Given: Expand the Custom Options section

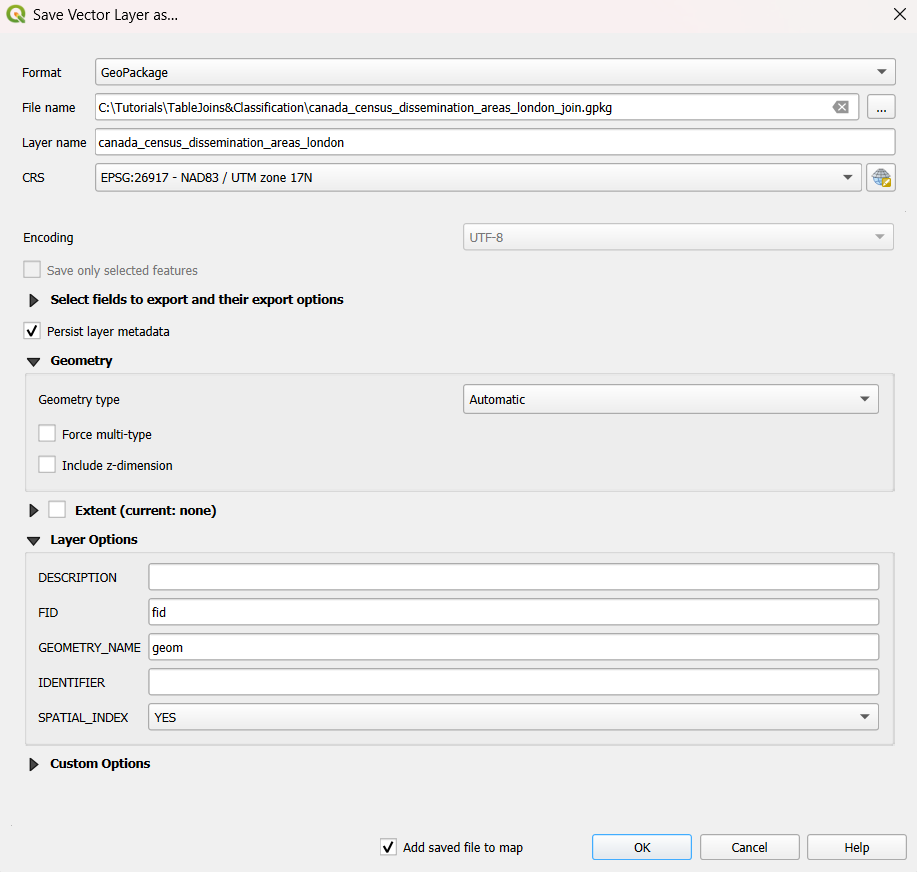Looking at the screenshot, I should coord(34,764).
